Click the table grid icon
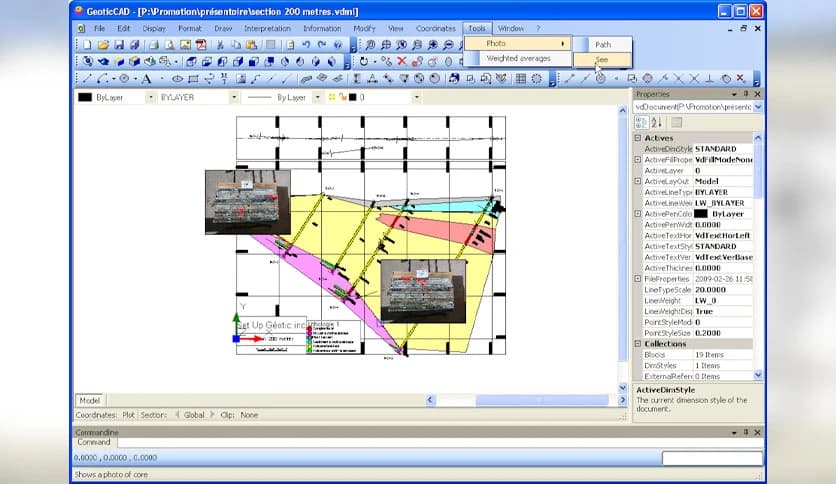 click(521, 79)
